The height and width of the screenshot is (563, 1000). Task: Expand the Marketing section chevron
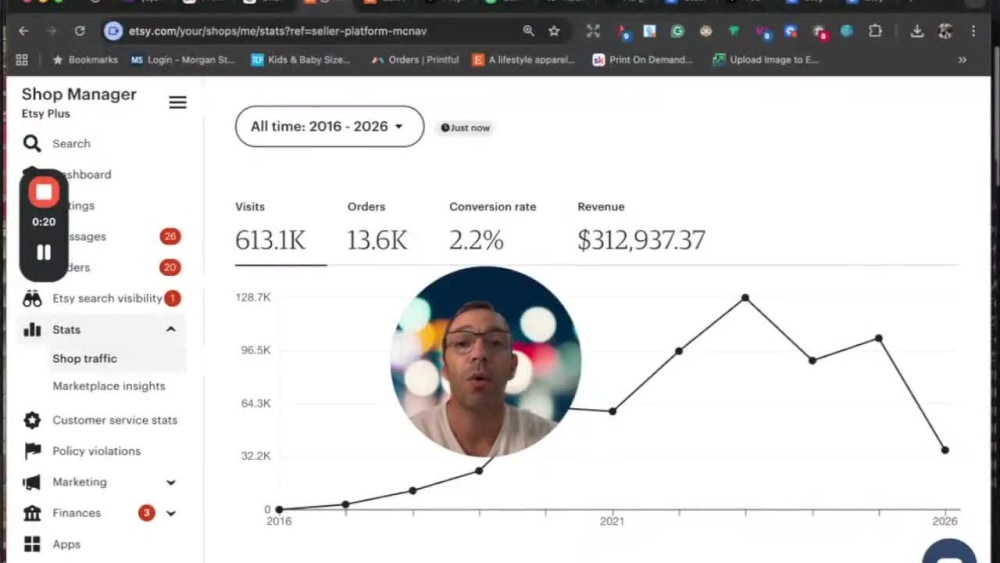pyautogui.click(x=171, y=482)
